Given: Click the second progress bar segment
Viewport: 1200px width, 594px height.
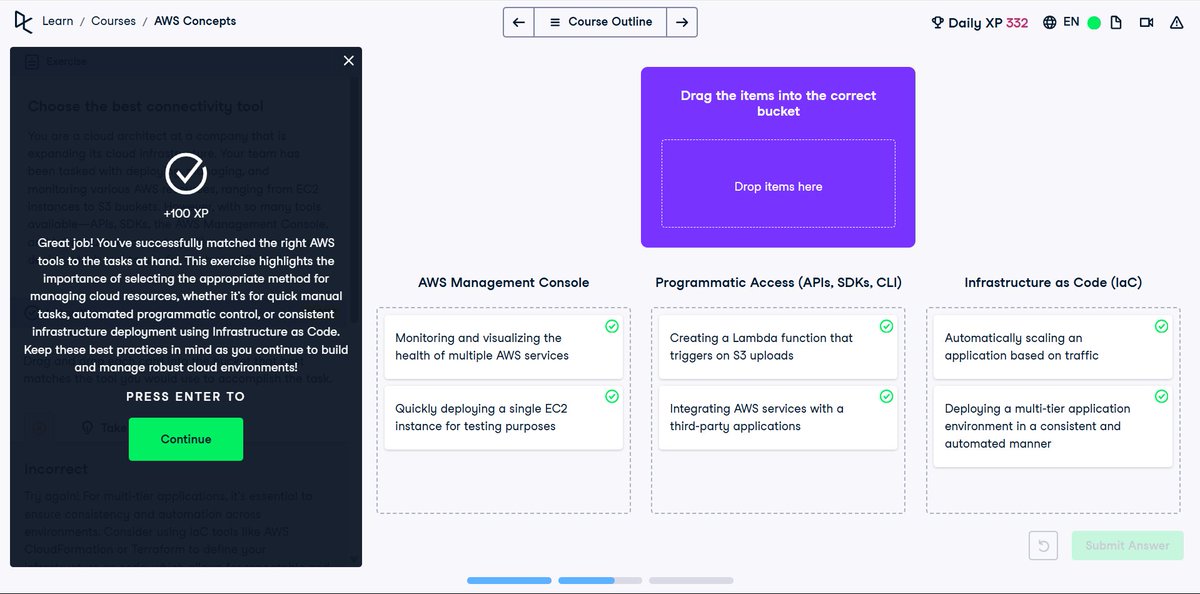Looking at the screenshot, I should tap(600, 580).
